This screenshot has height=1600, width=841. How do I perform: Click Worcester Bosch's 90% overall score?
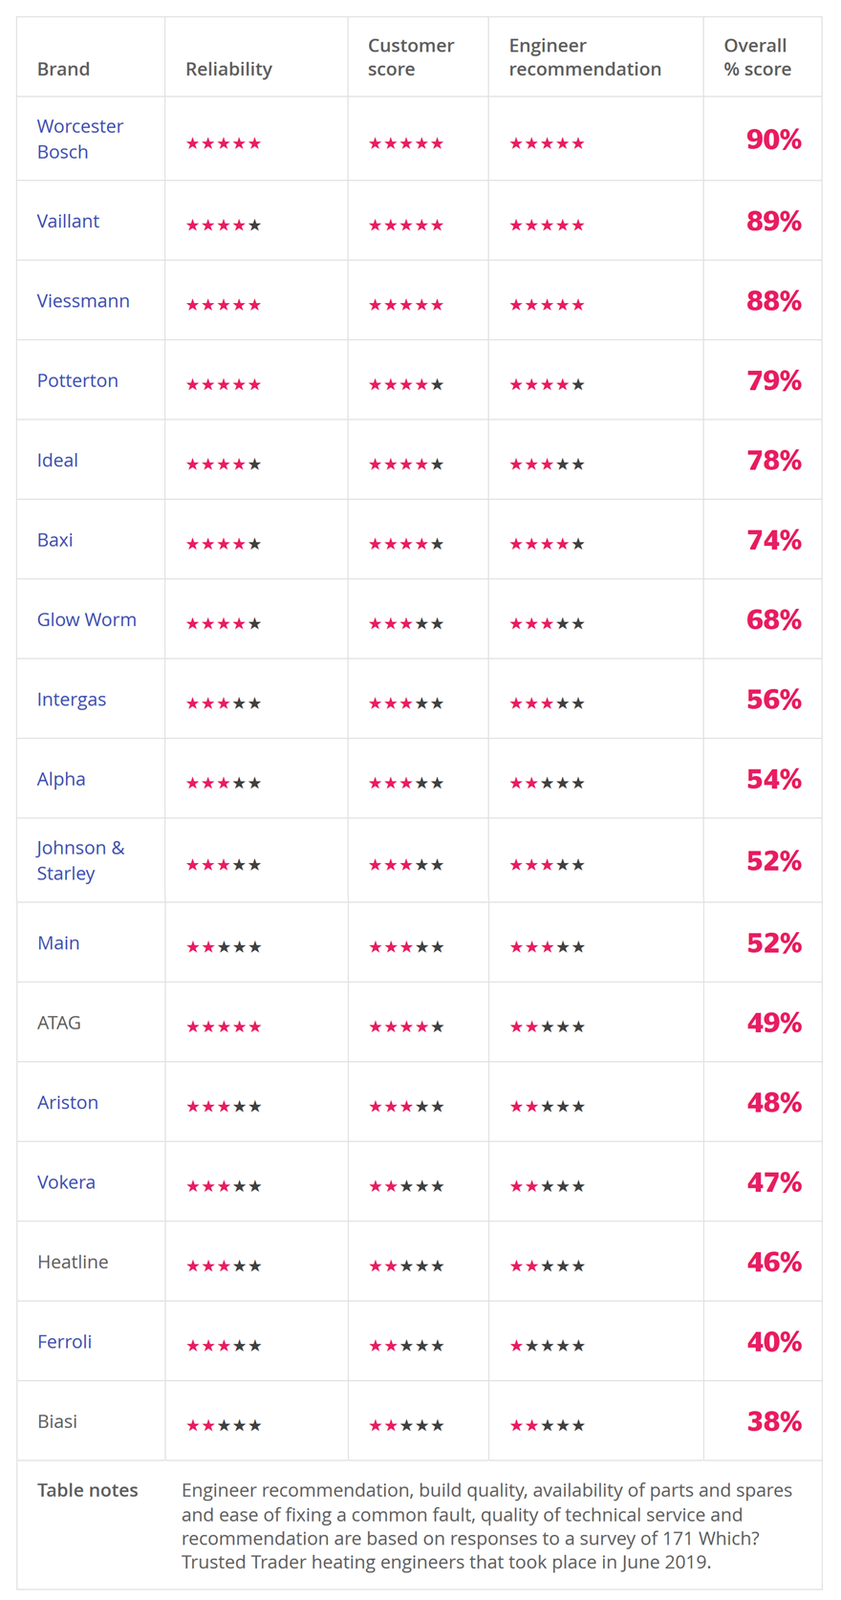tap(773, 140)
